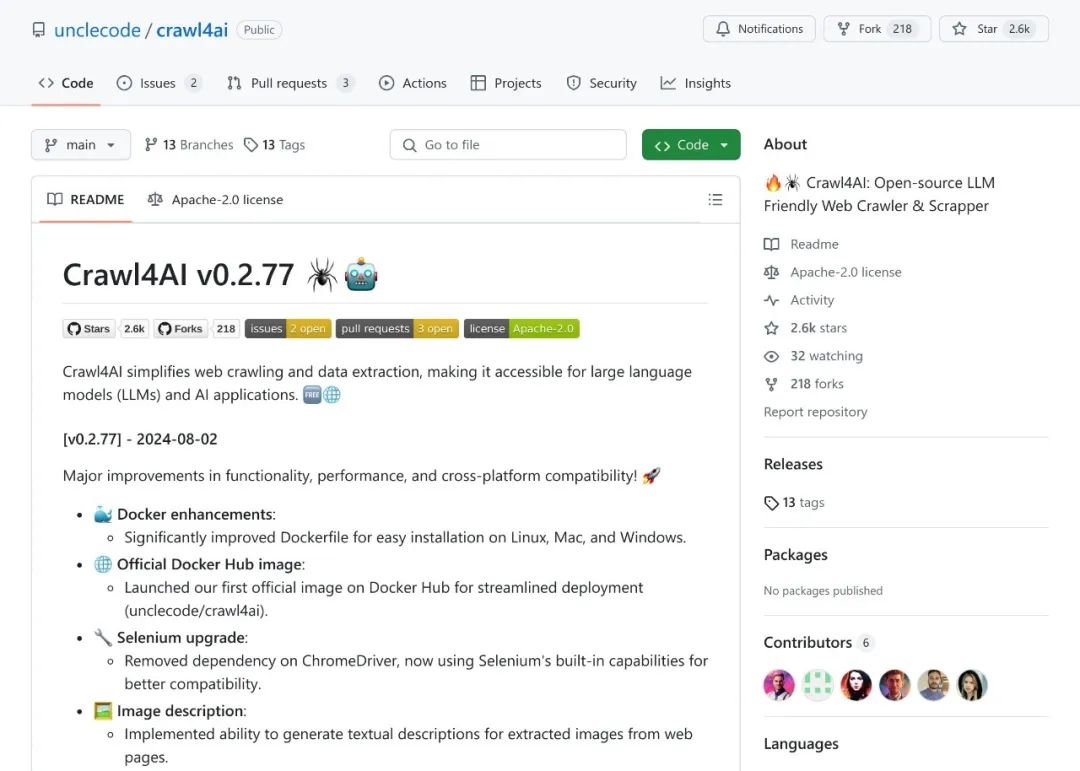This screenshot has height=771, width=1080.
Task: Open the first contributor avatar
Action: click(x=779, y=685)
